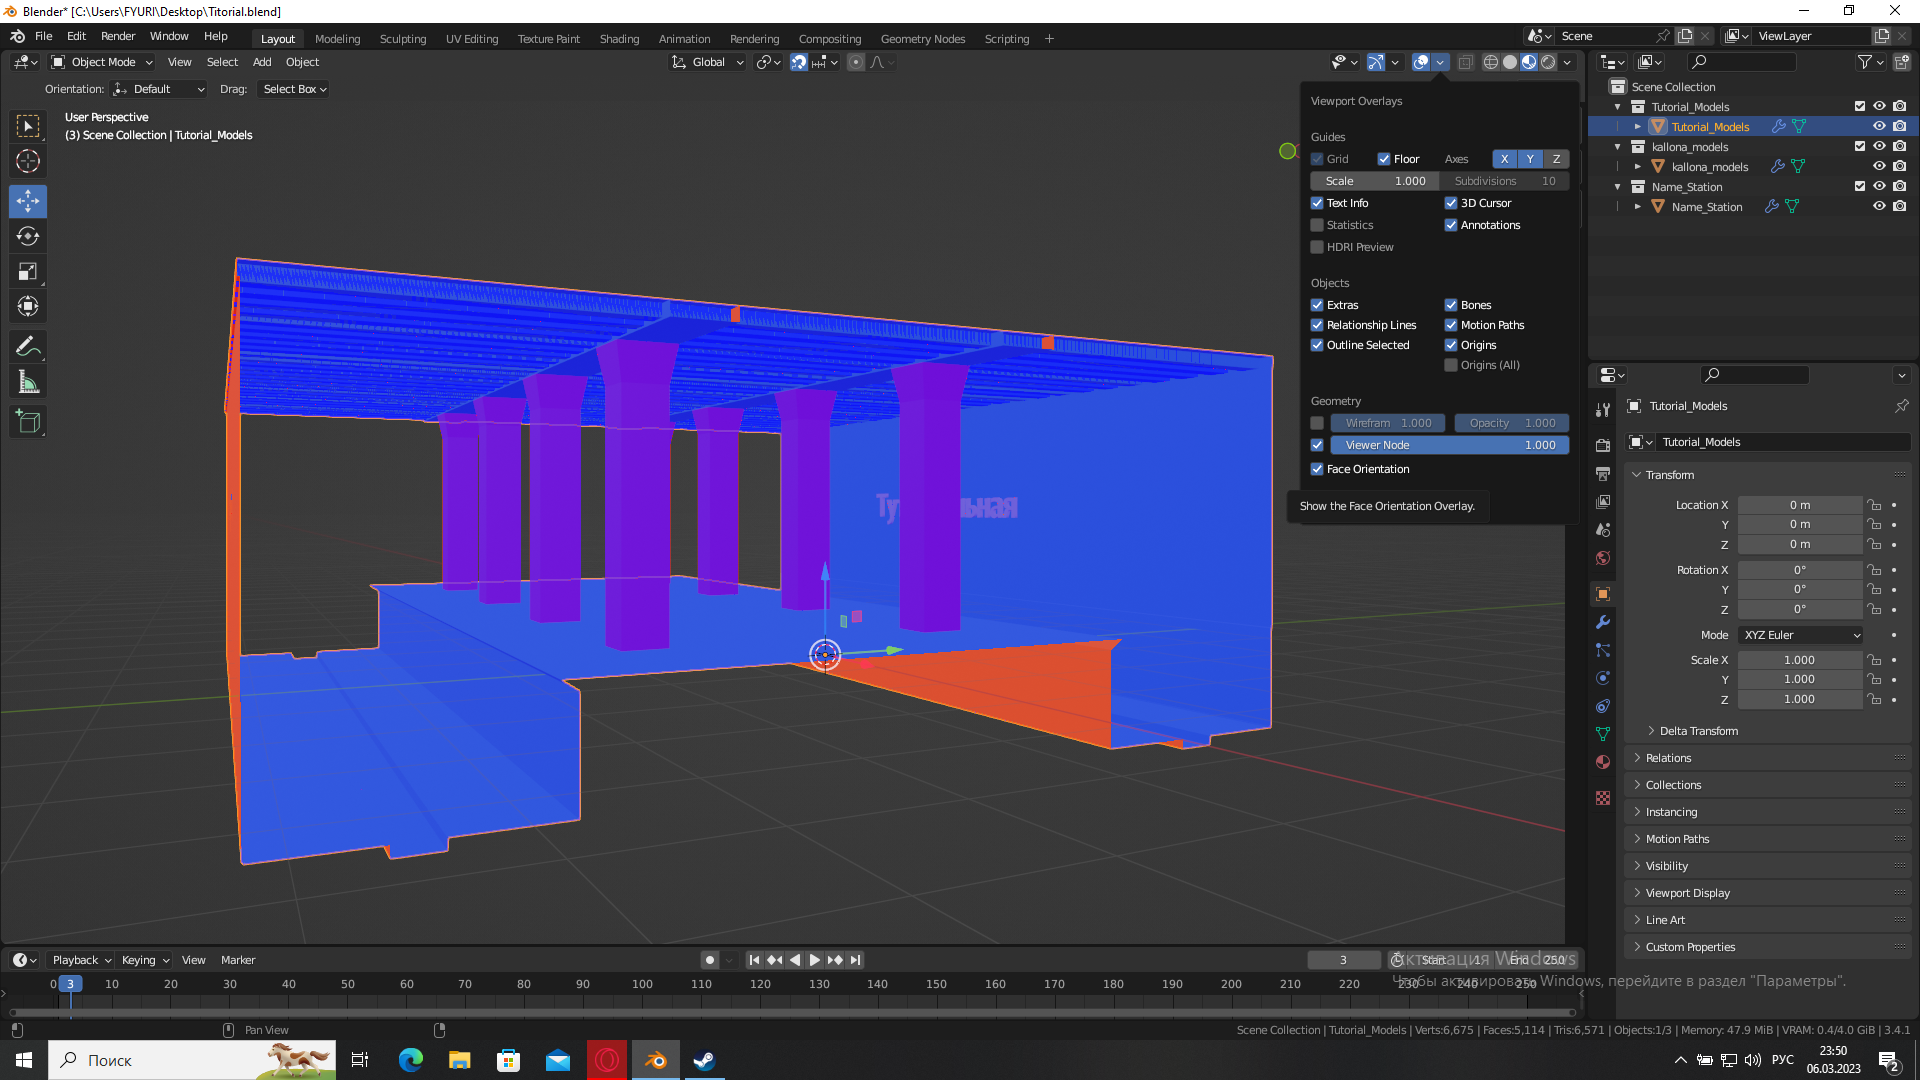Open the Material properties tab

coord(1603,762)
